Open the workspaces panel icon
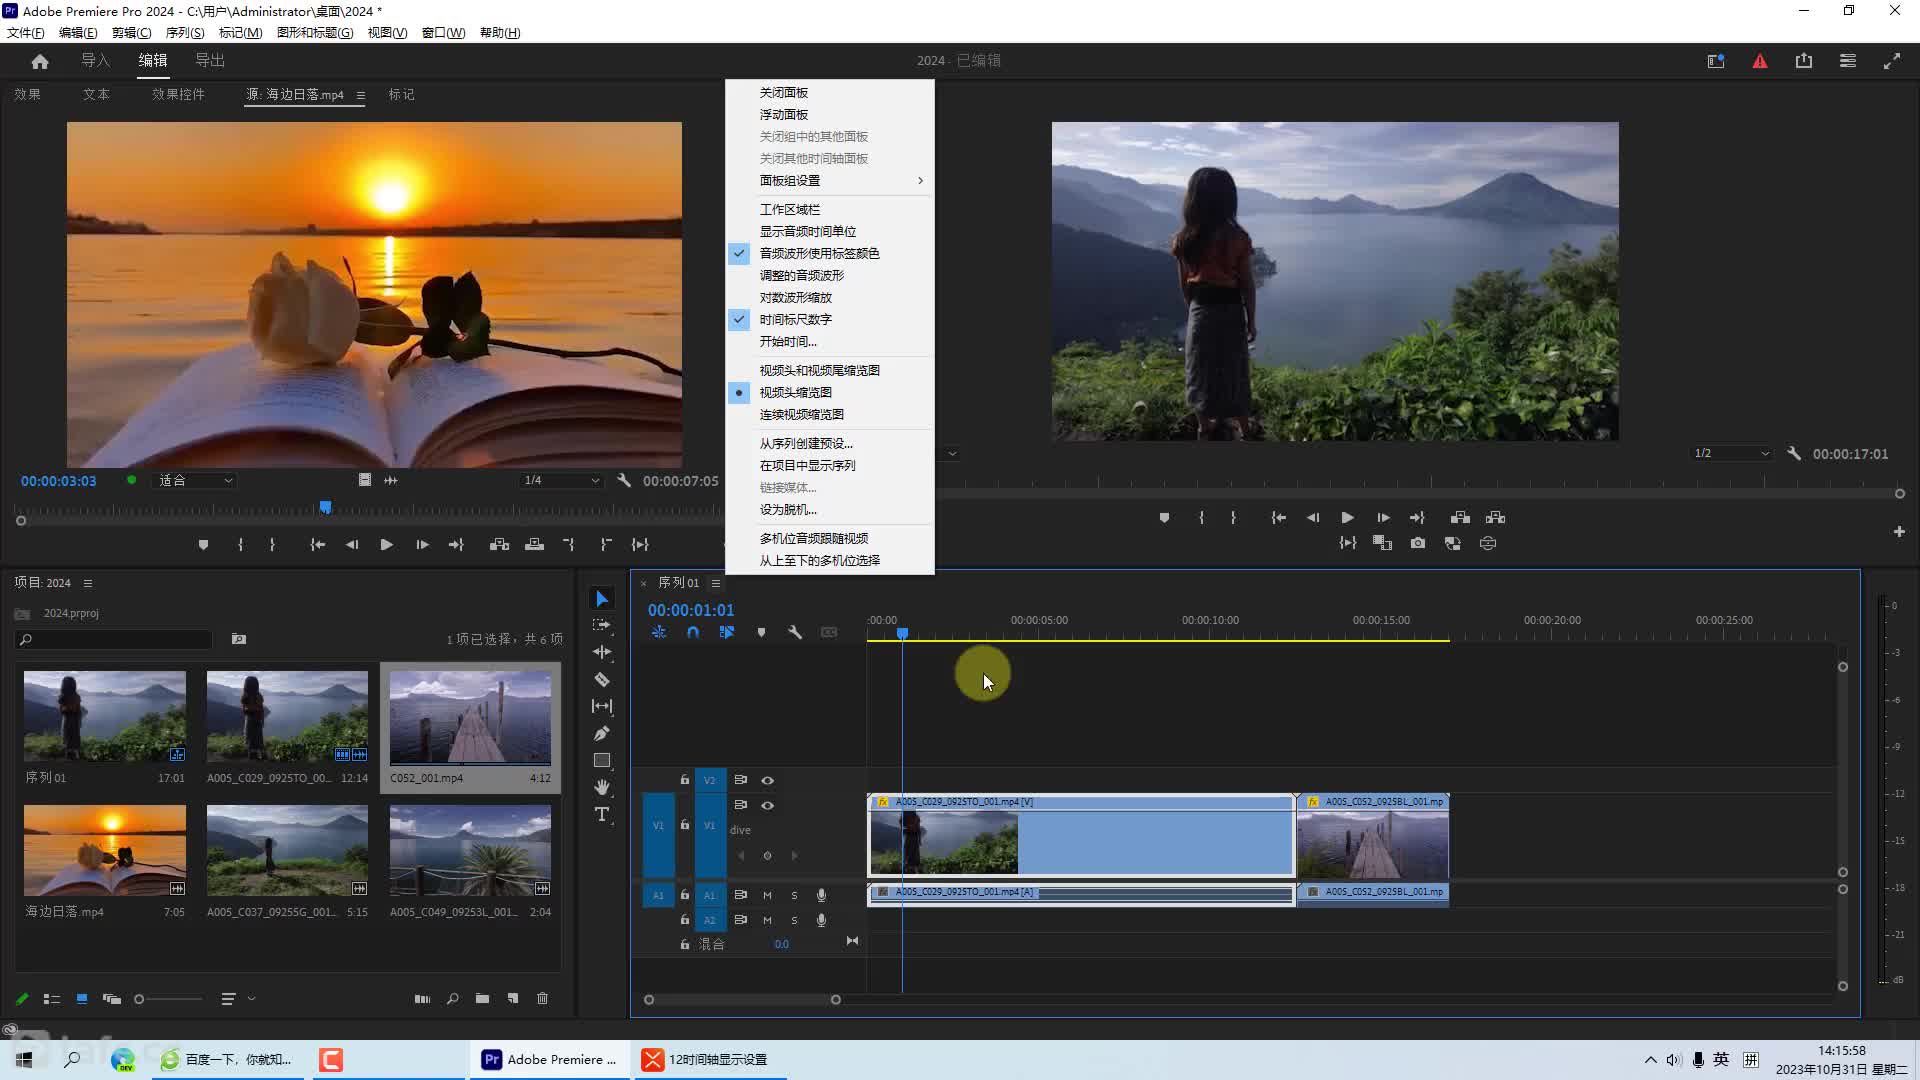 1848,61
